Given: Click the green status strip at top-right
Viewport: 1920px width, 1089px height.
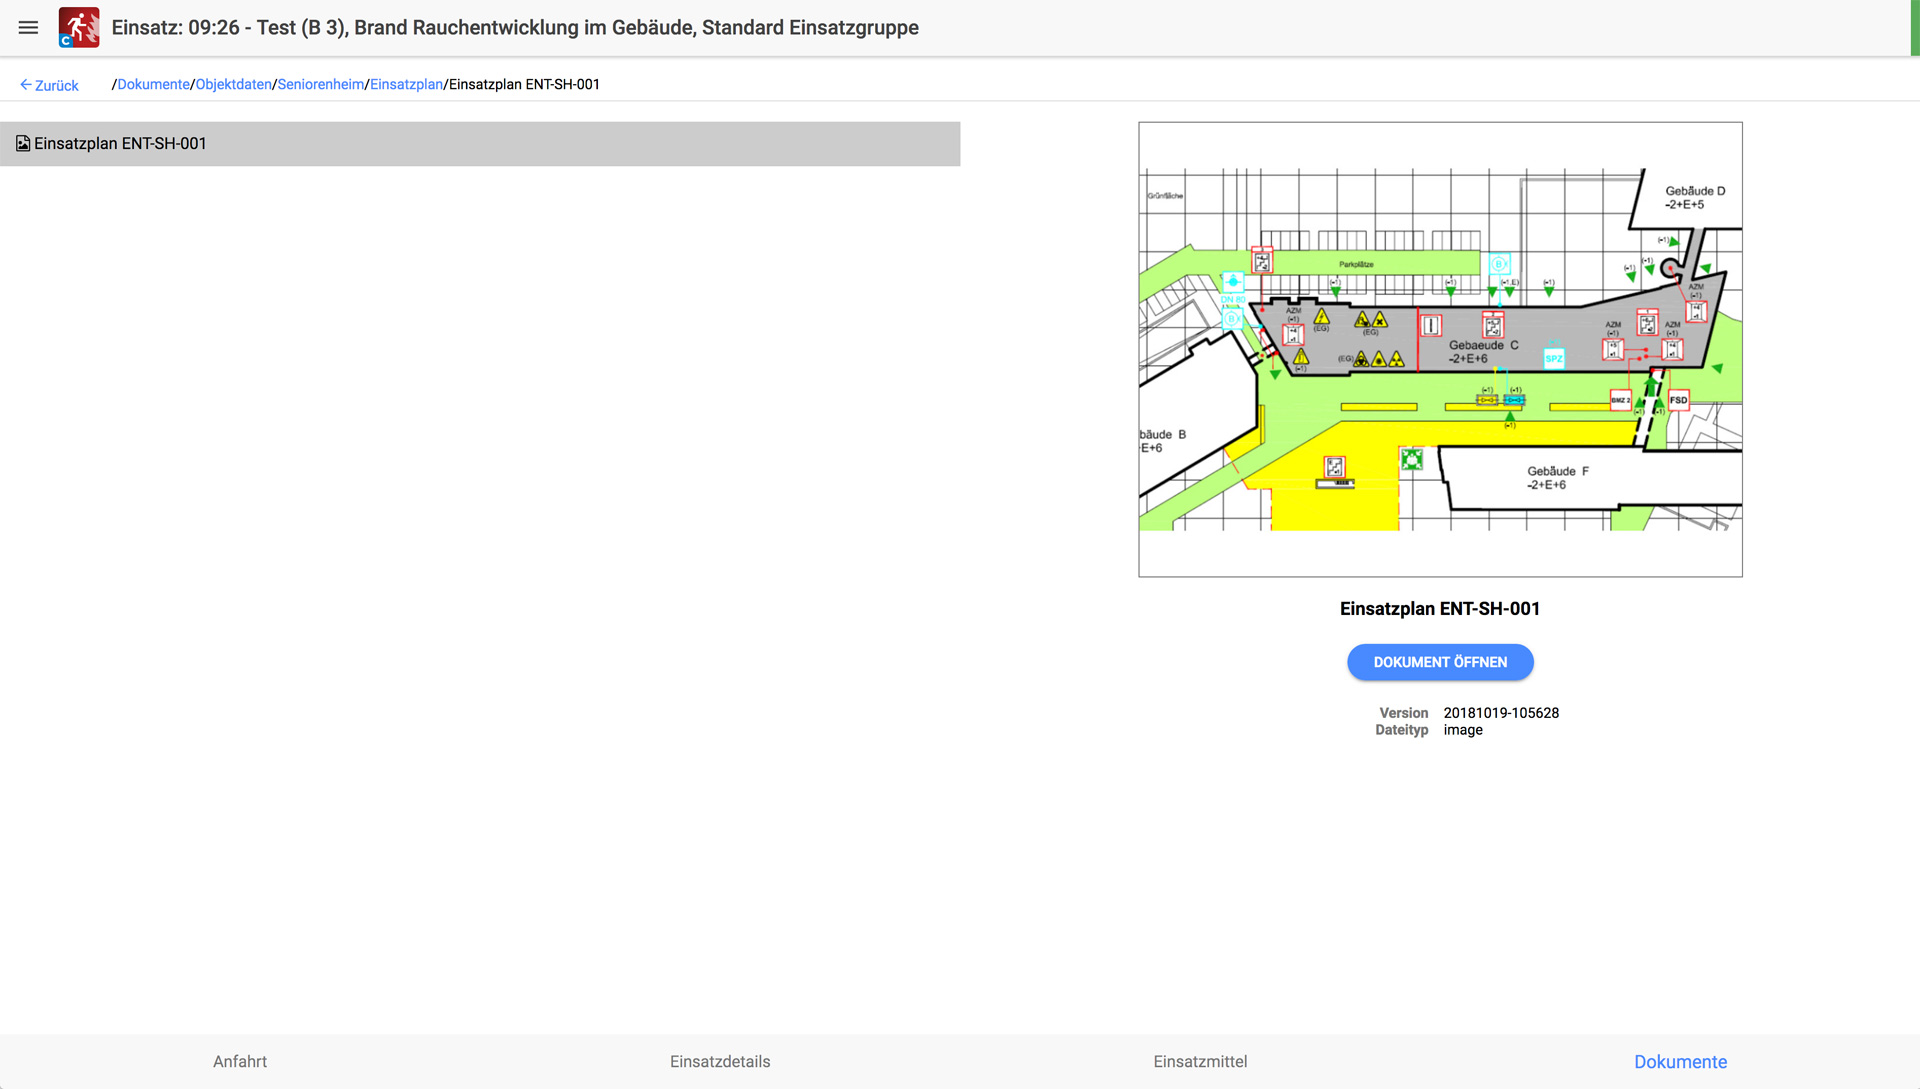Looking at the screenshot, I should pyautogui.click(x=1914, y=28).
